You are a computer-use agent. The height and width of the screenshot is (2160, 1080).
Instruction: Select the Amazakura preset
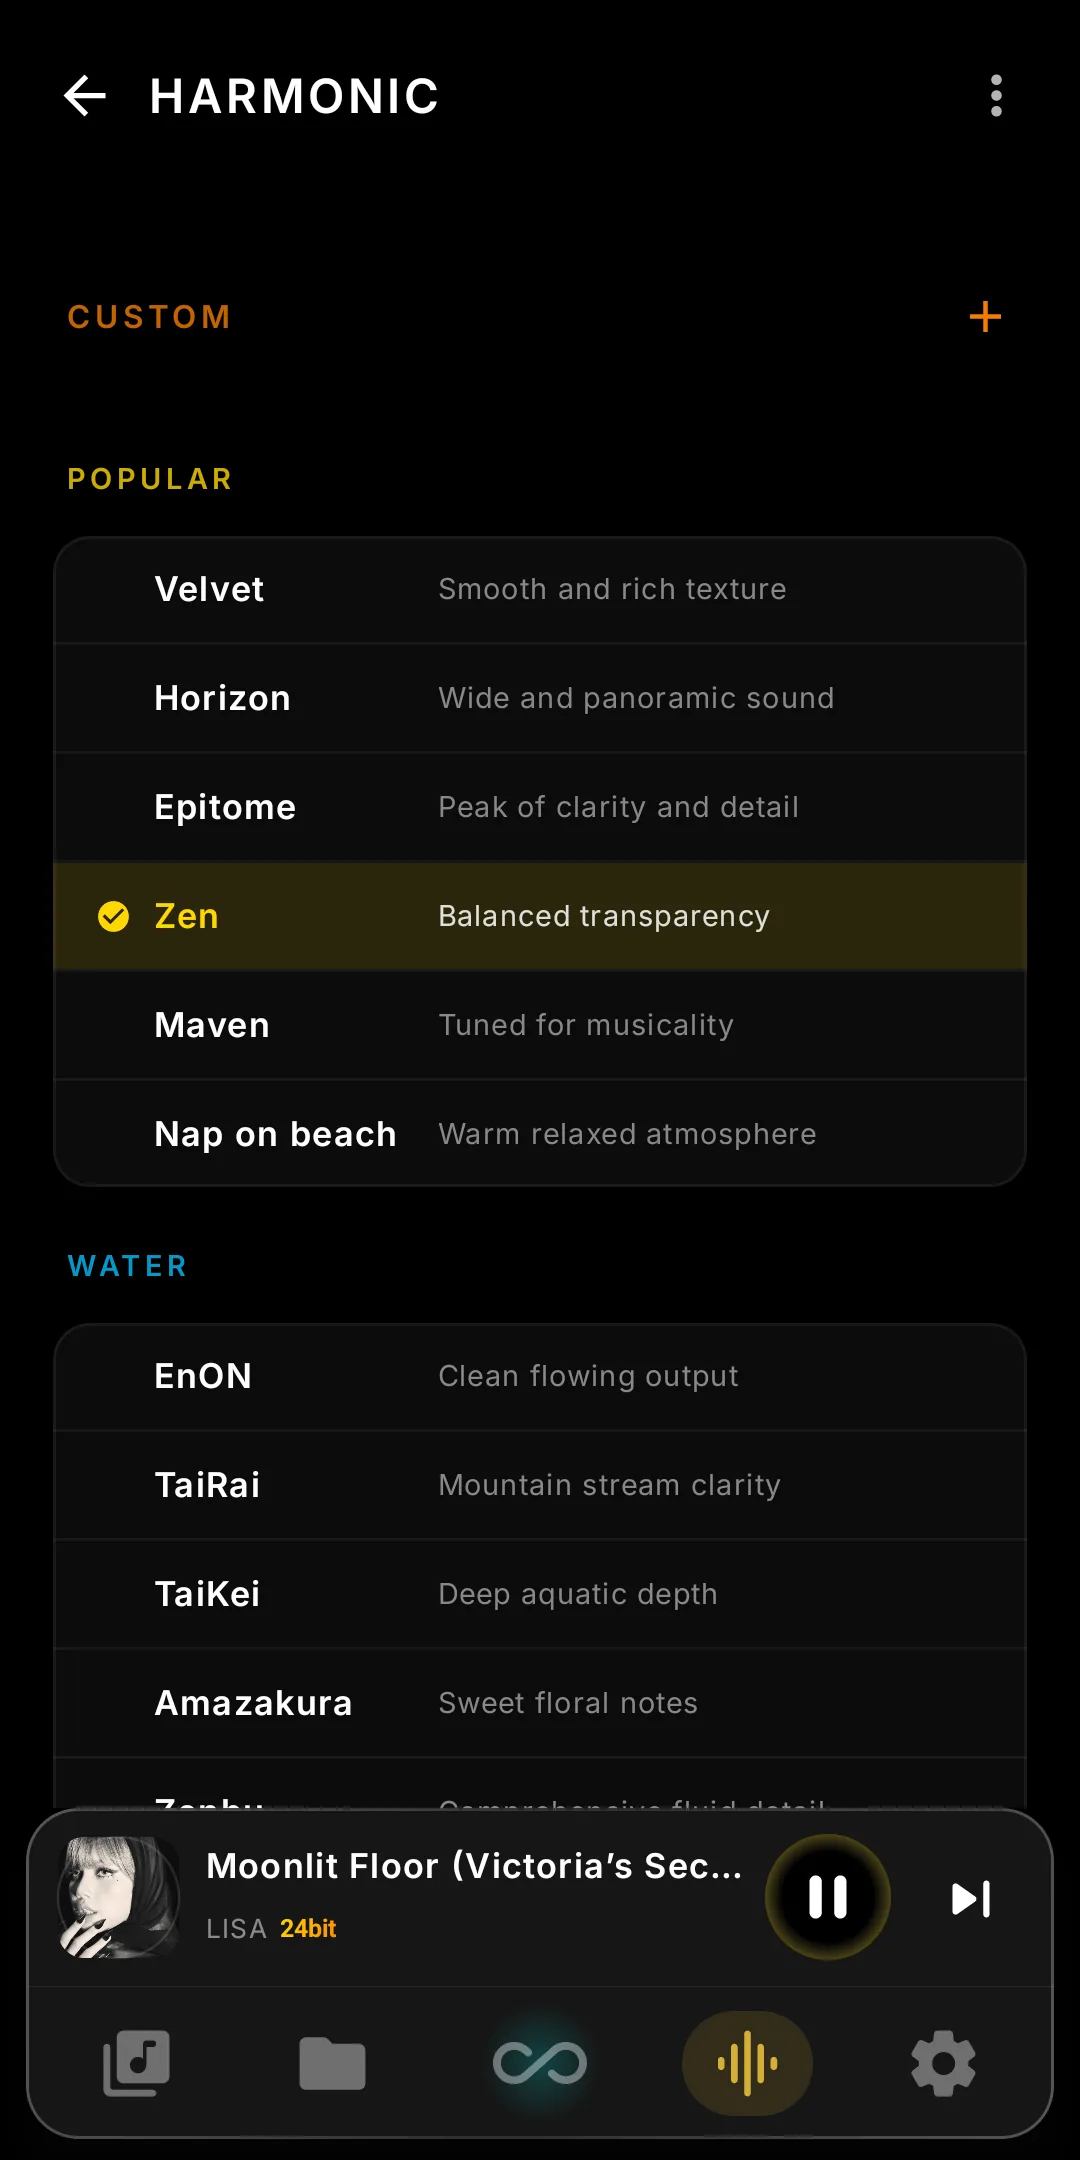[540, 1703]
